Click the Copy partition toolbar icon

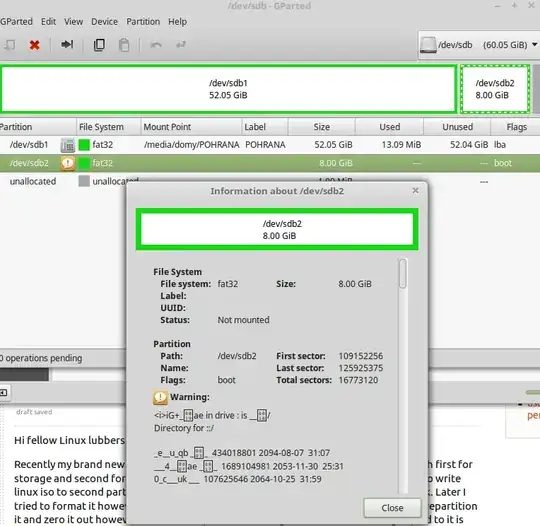[99, 45]
